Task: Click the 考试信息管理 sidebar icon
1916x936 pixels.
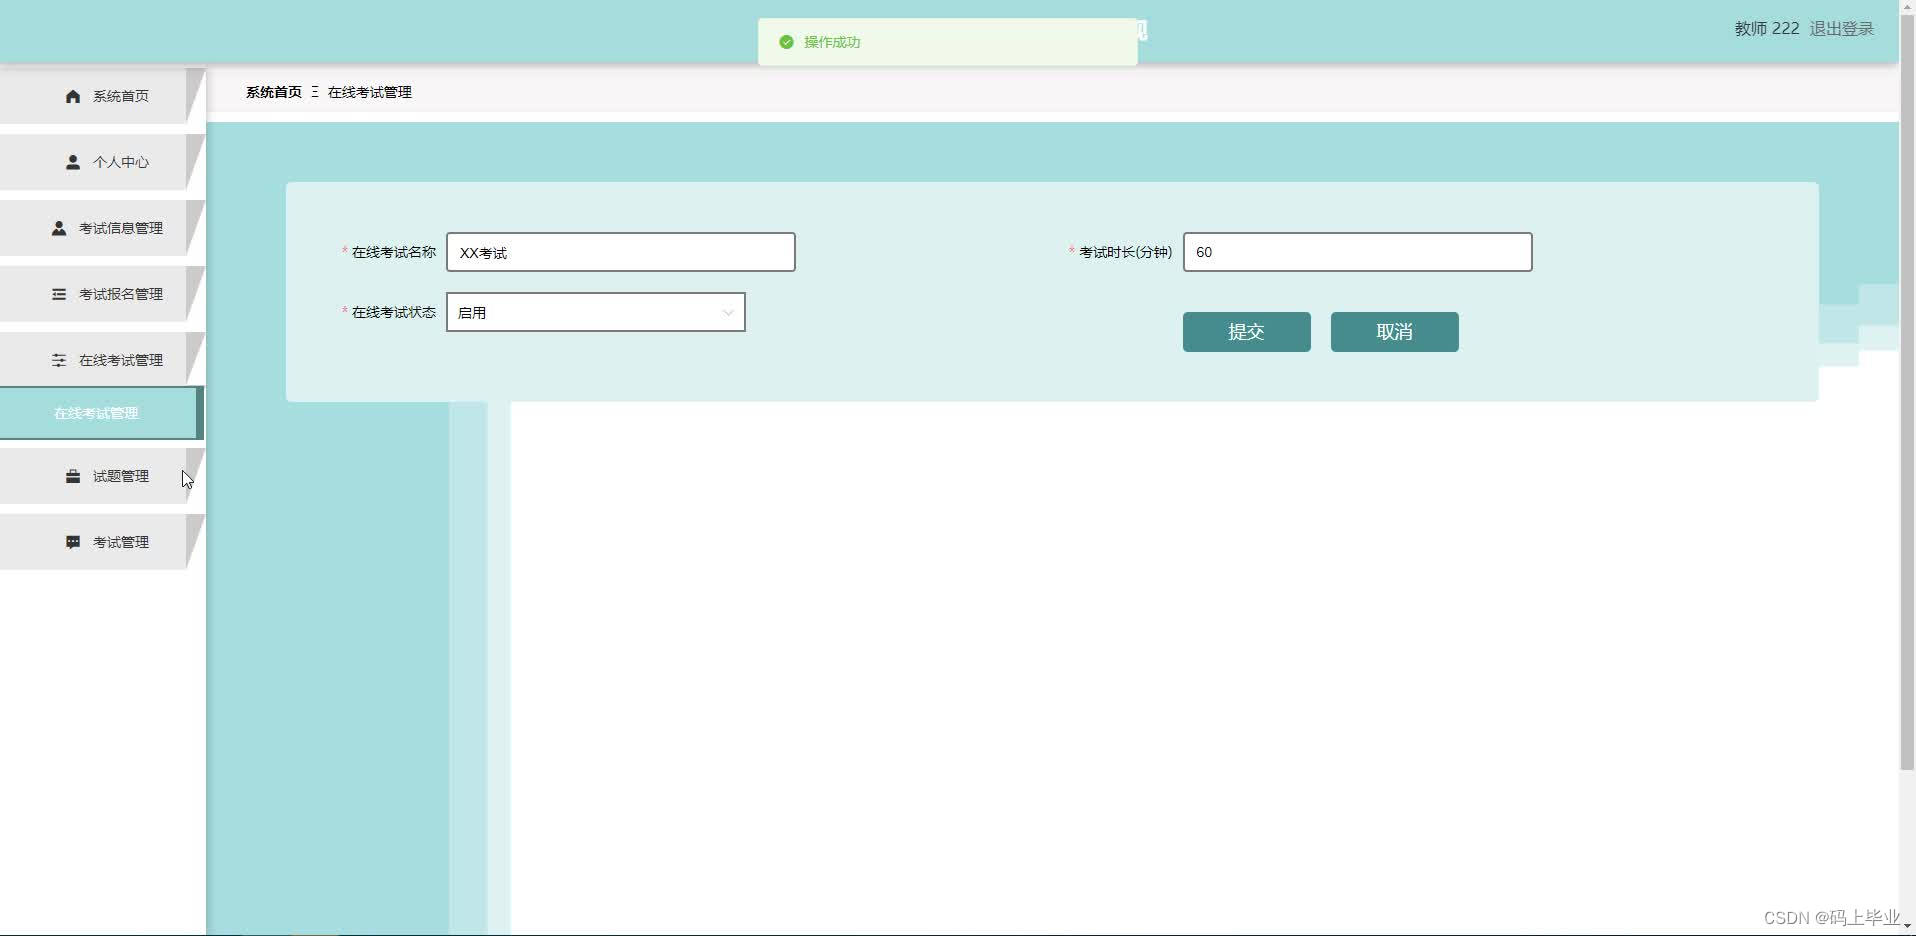Action: [57, 227]
